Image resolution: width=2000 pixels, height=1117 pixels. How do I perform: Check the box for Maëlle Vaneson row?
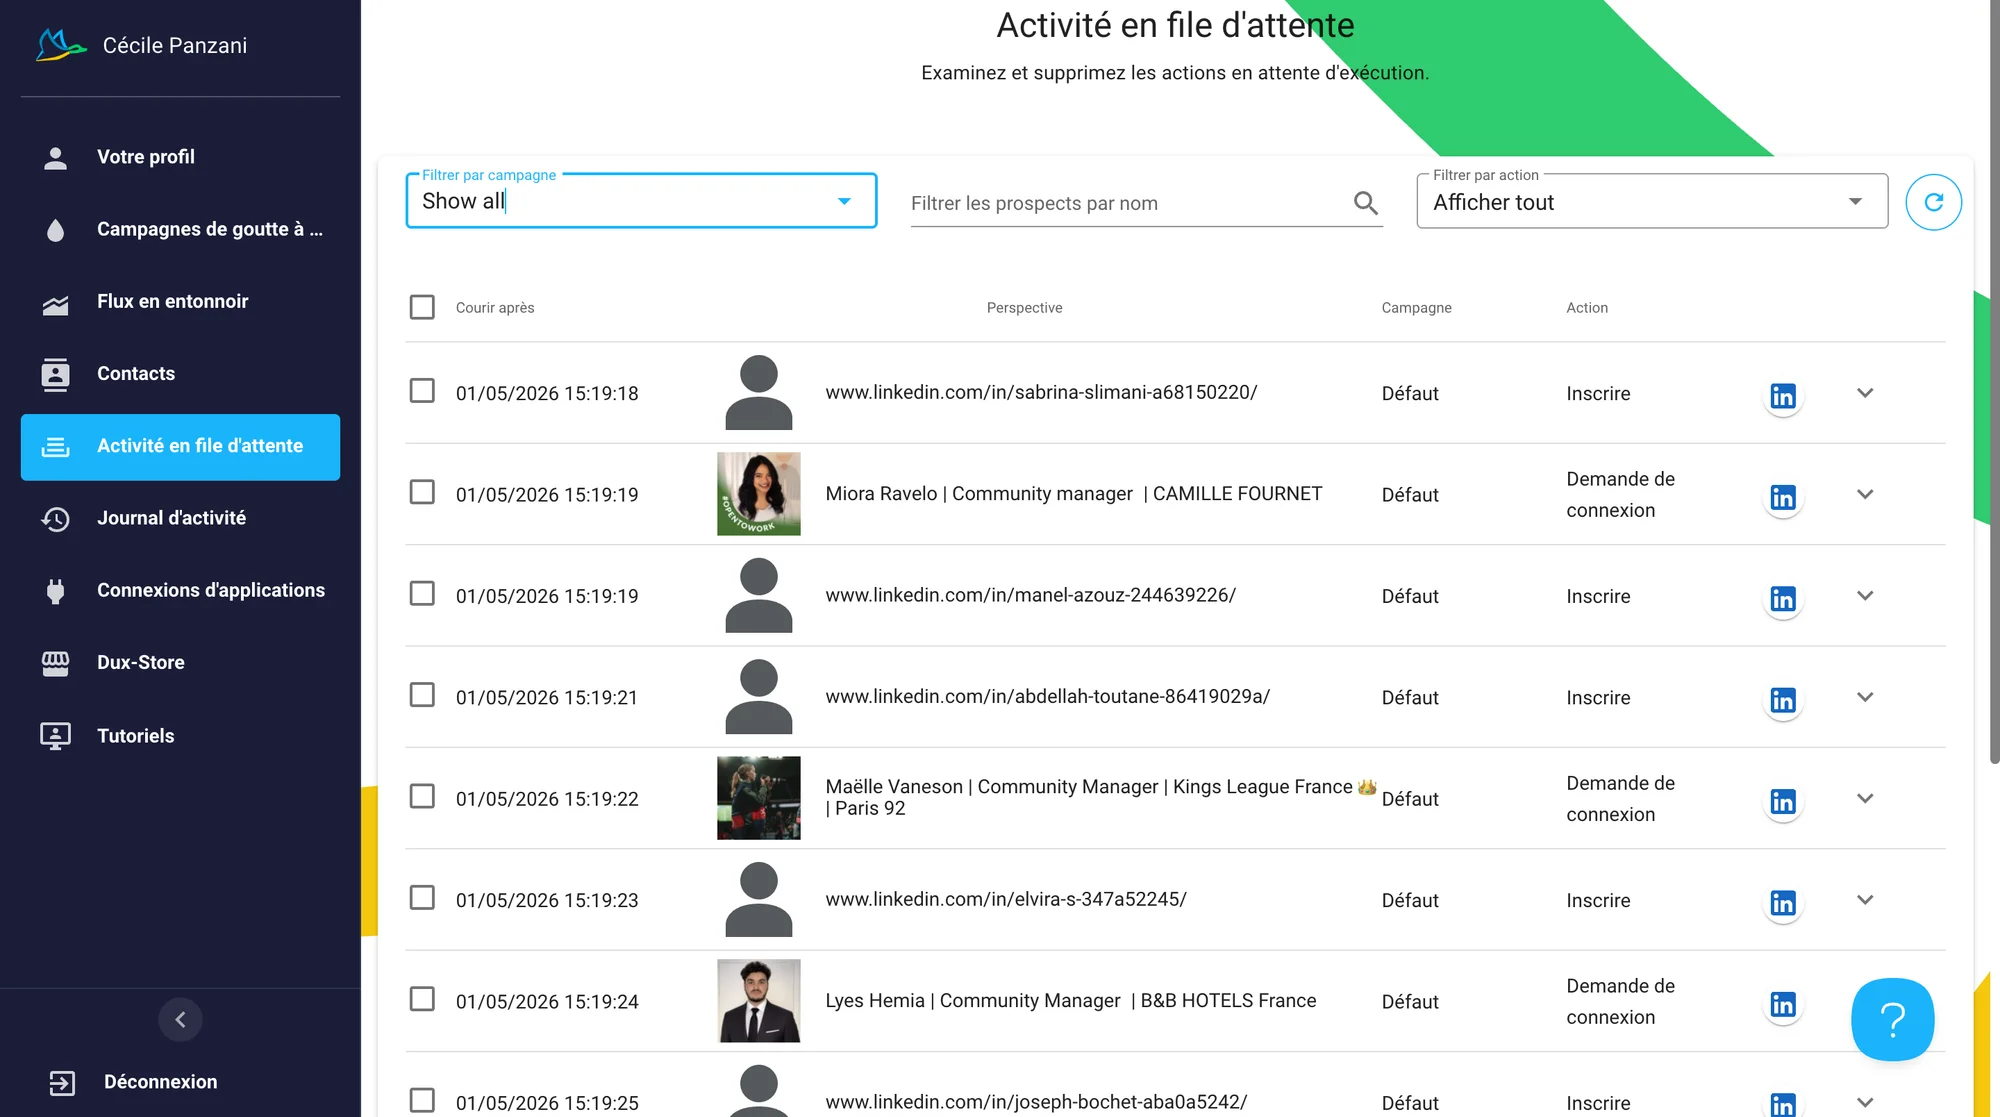click(x=422, y=796)
